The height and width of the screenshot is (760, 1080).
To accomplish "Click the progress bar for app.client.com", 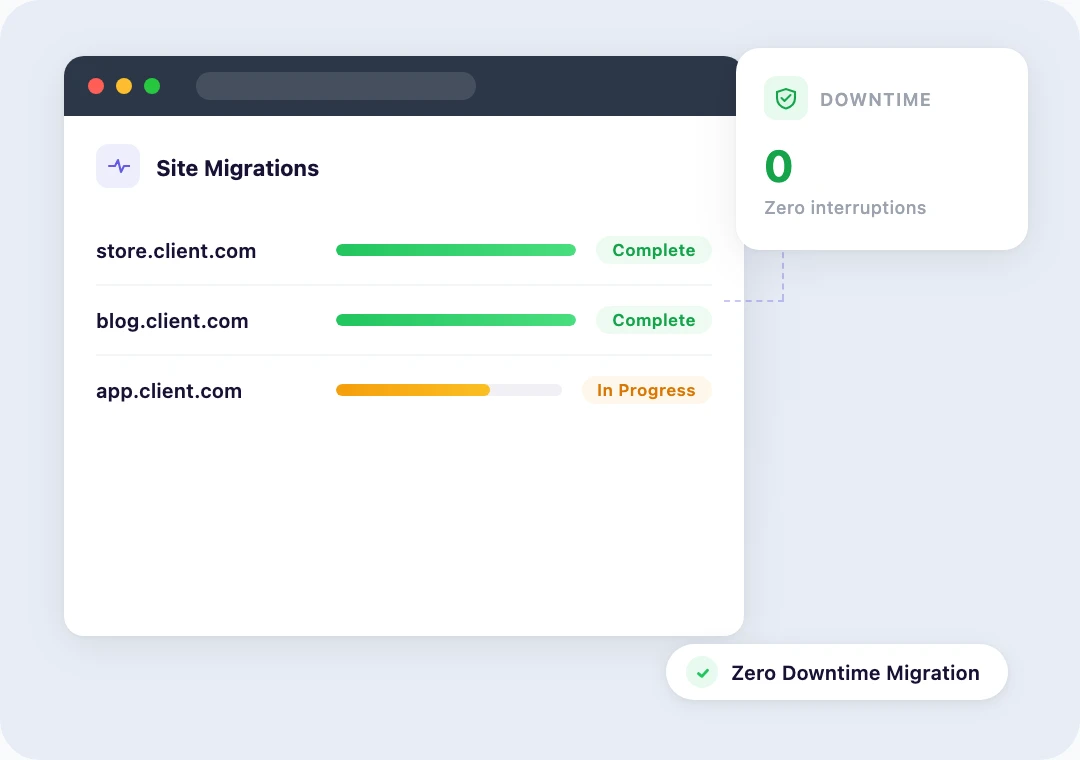I will click(x=448, y=390).
